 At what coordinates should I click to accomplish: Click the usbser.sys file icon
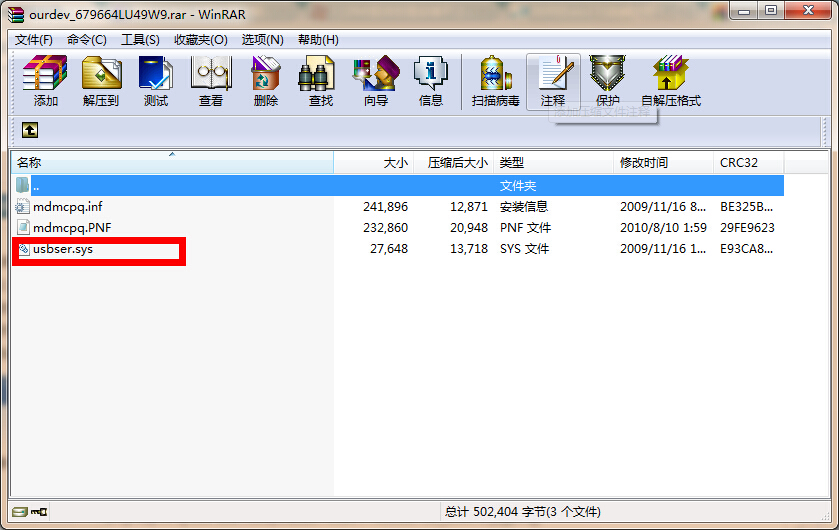point(24,249)
